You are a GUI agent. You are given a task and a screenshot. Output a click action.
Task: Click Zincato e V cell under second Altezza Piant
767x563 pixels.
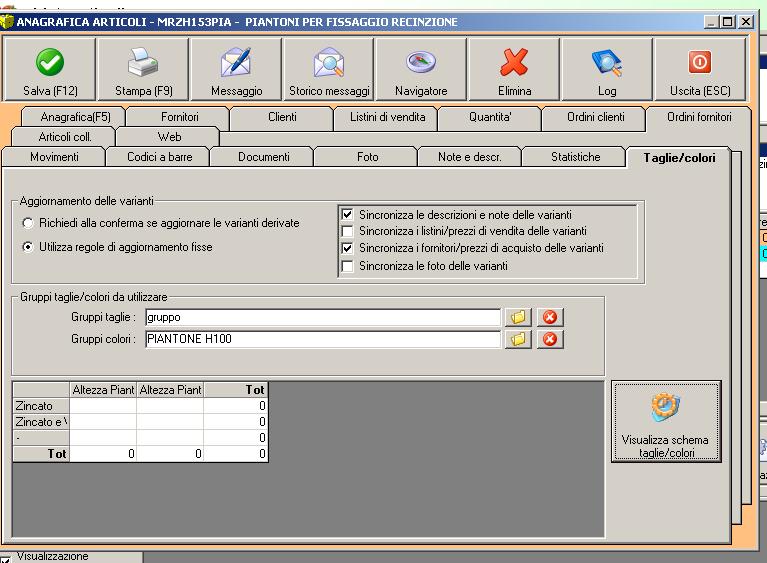tap(170, 422)
